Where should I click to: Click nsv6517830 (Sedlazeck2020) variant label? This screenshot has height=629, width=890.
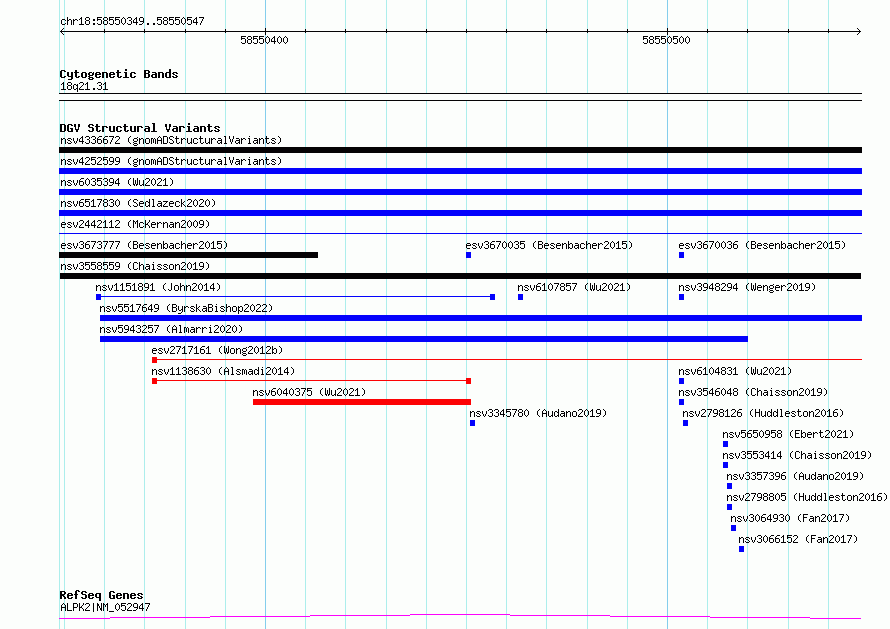pyautogui.click(x=138, y=203)
